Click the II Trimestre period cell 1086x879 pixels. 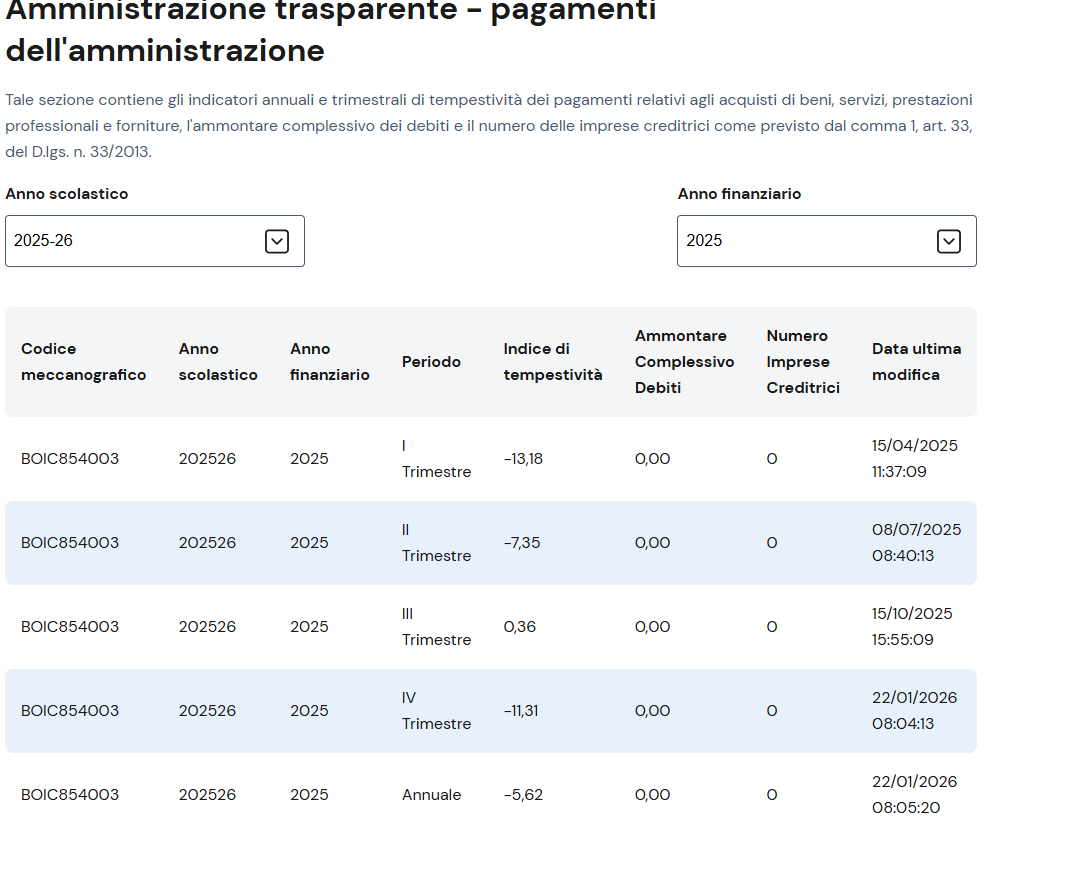tap(436, 543)
